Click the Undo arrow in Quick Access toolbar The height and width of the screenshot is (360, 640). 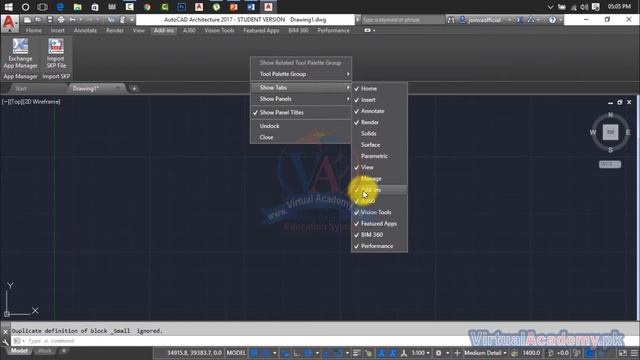[x=72, y=20]
